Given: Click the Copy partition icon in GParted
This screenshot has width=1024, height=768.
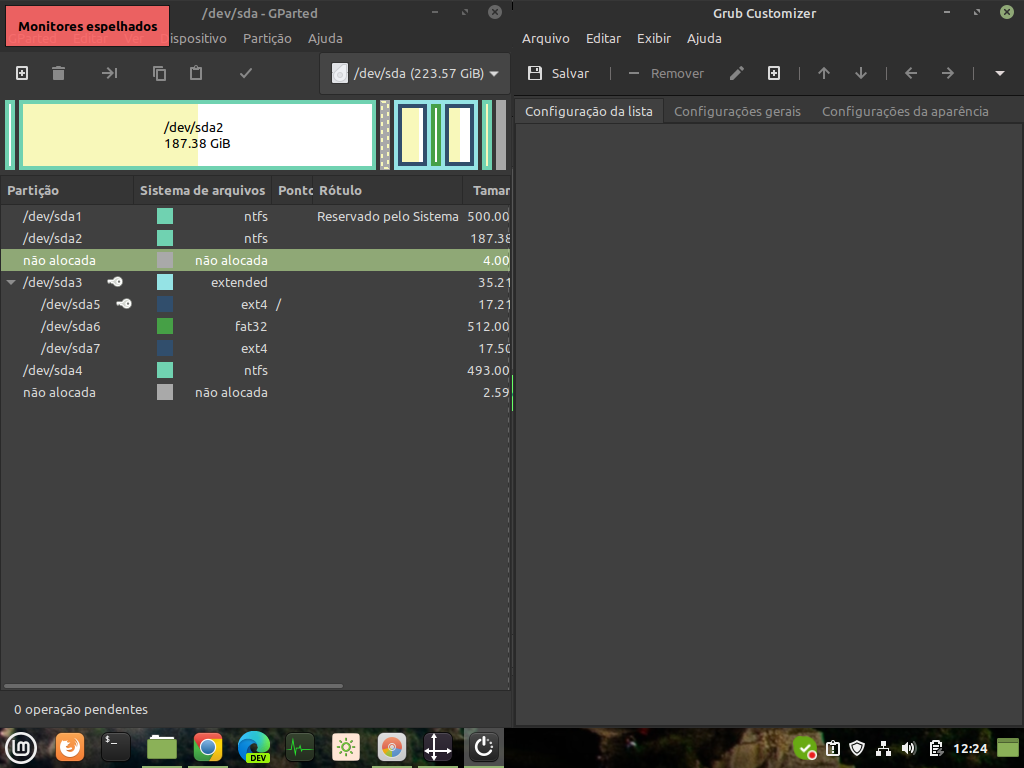Looking at the screenshot, I should (159, 73).
